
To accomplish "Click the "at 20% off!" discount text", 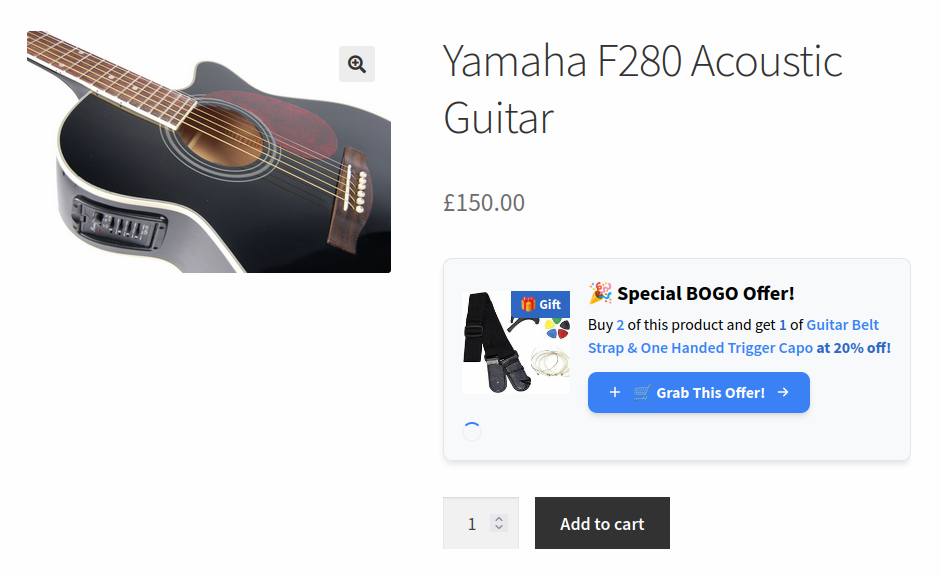I will (x=853, y=348).
